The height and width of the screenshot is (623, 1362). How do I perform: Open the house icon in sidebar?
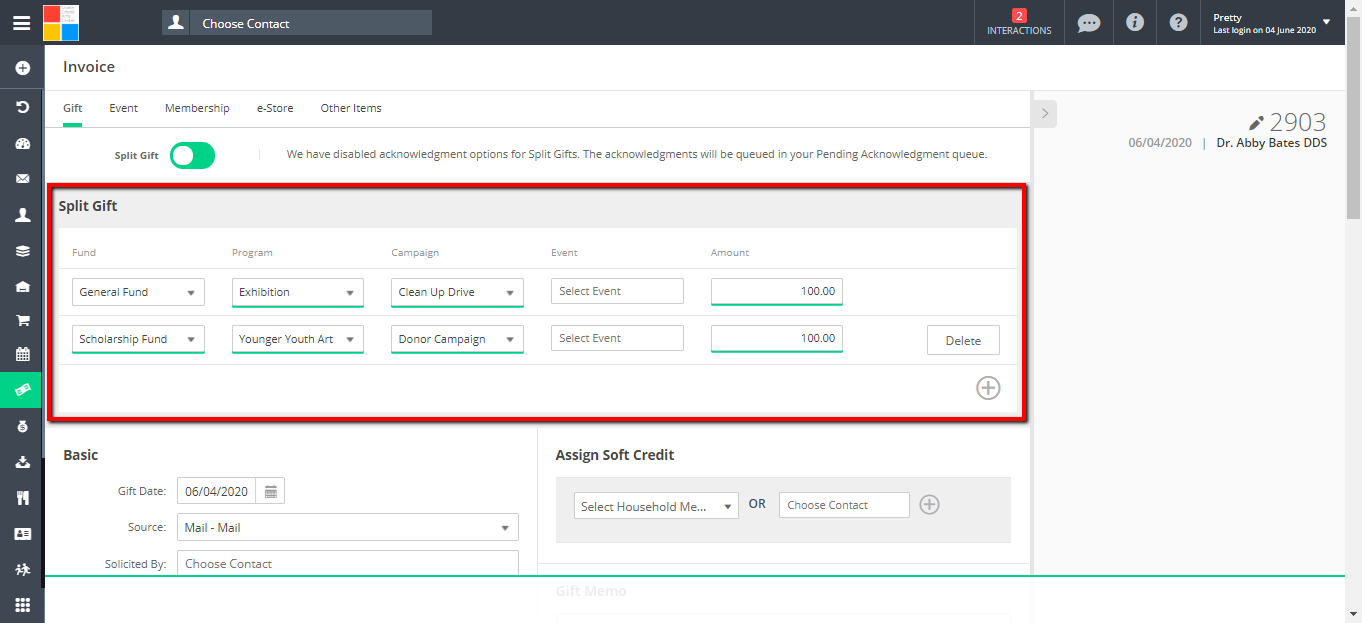(x=22, y=286)
